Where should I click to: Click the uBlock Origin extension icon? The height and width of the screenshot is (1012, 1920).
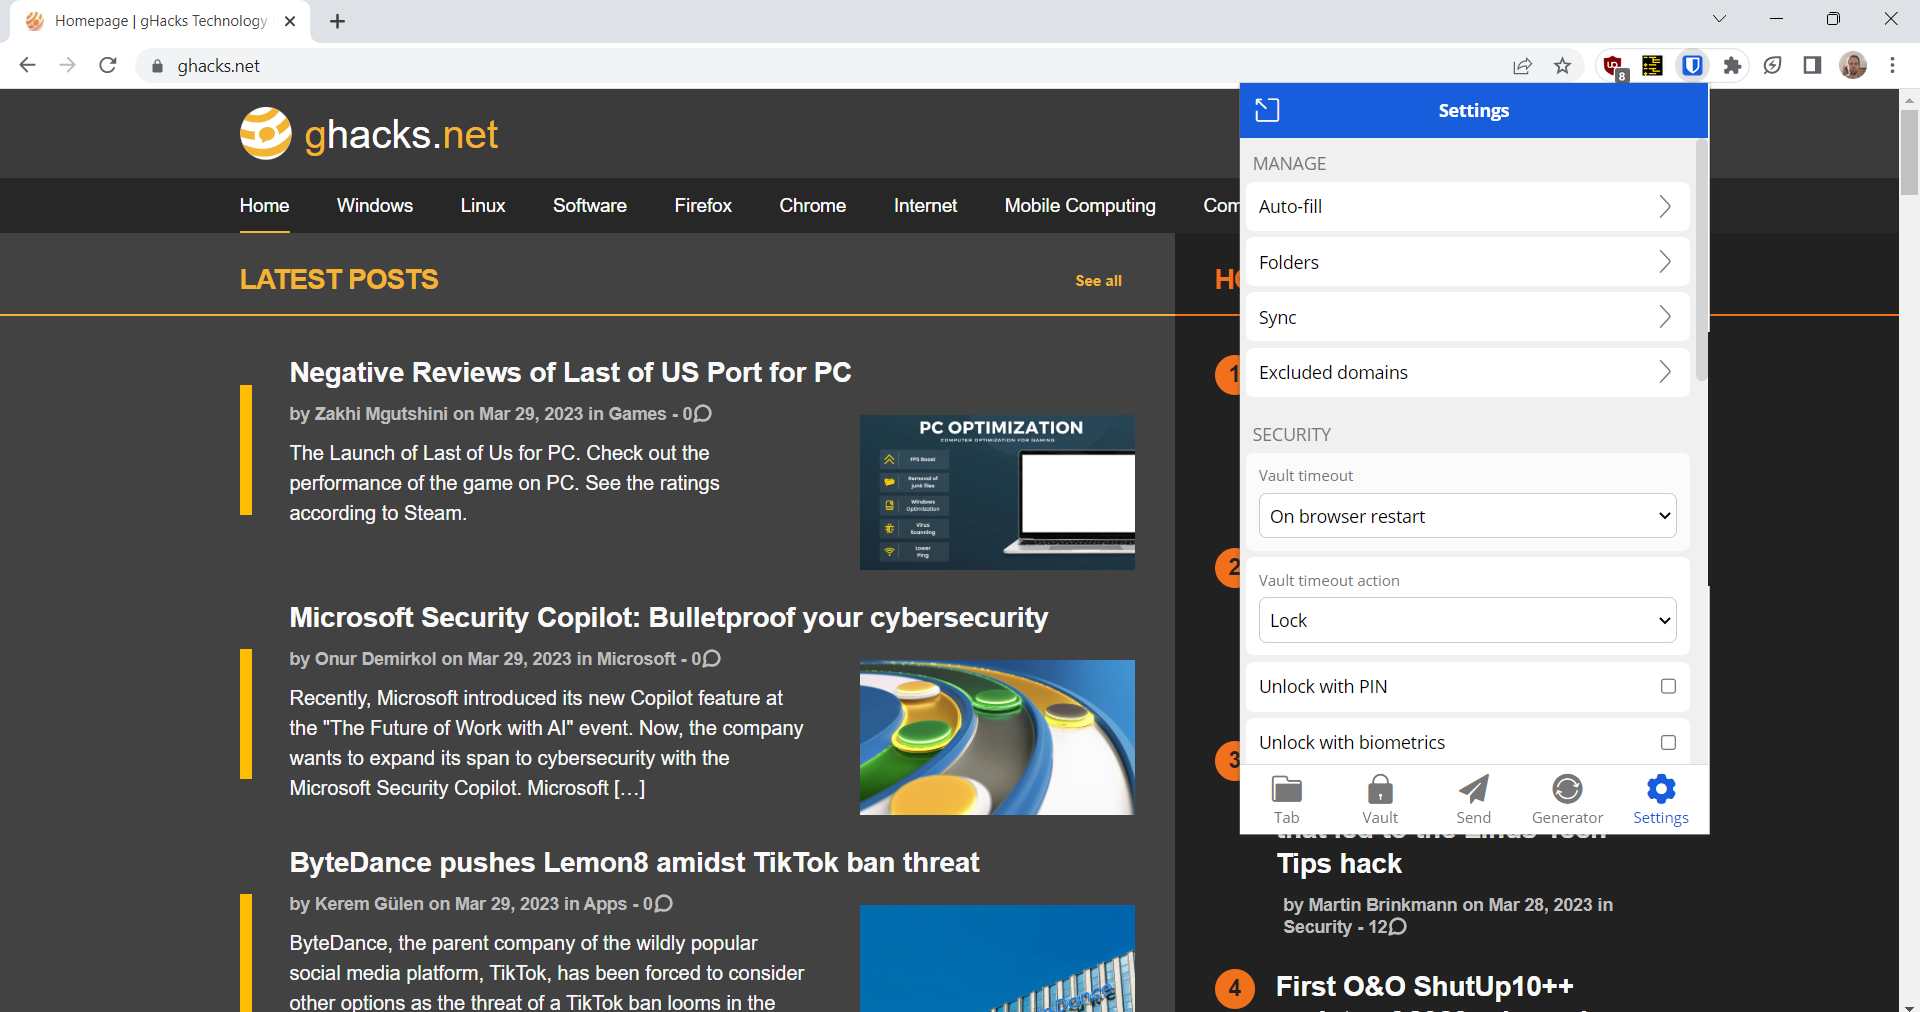pos(1613,65)
